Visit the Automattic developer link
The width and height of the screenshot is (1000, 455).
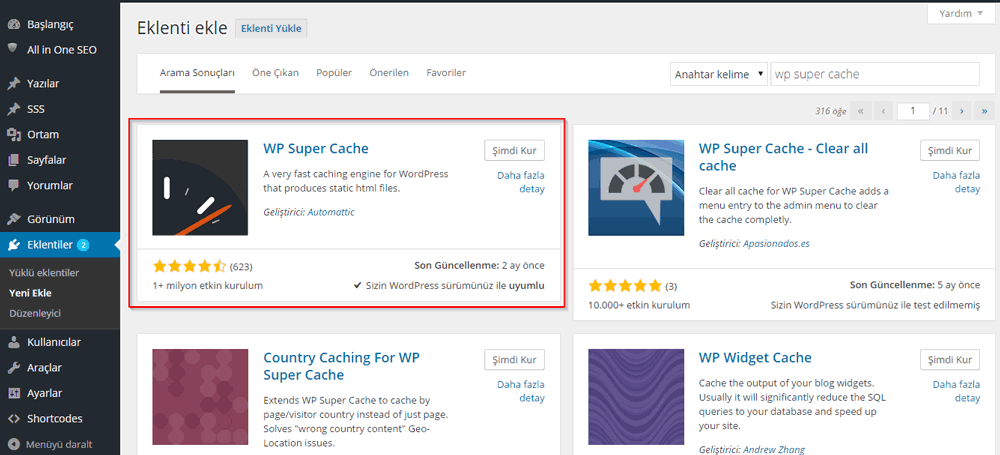(331, 212)
